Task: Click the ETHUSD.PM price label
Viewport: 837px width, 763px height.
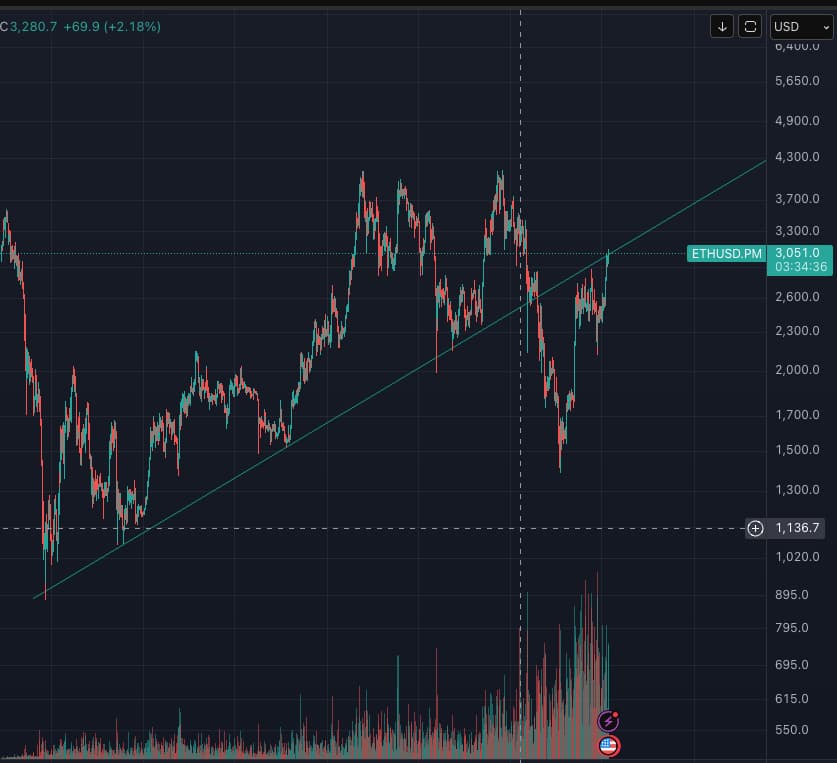Action: coord(726,254)
